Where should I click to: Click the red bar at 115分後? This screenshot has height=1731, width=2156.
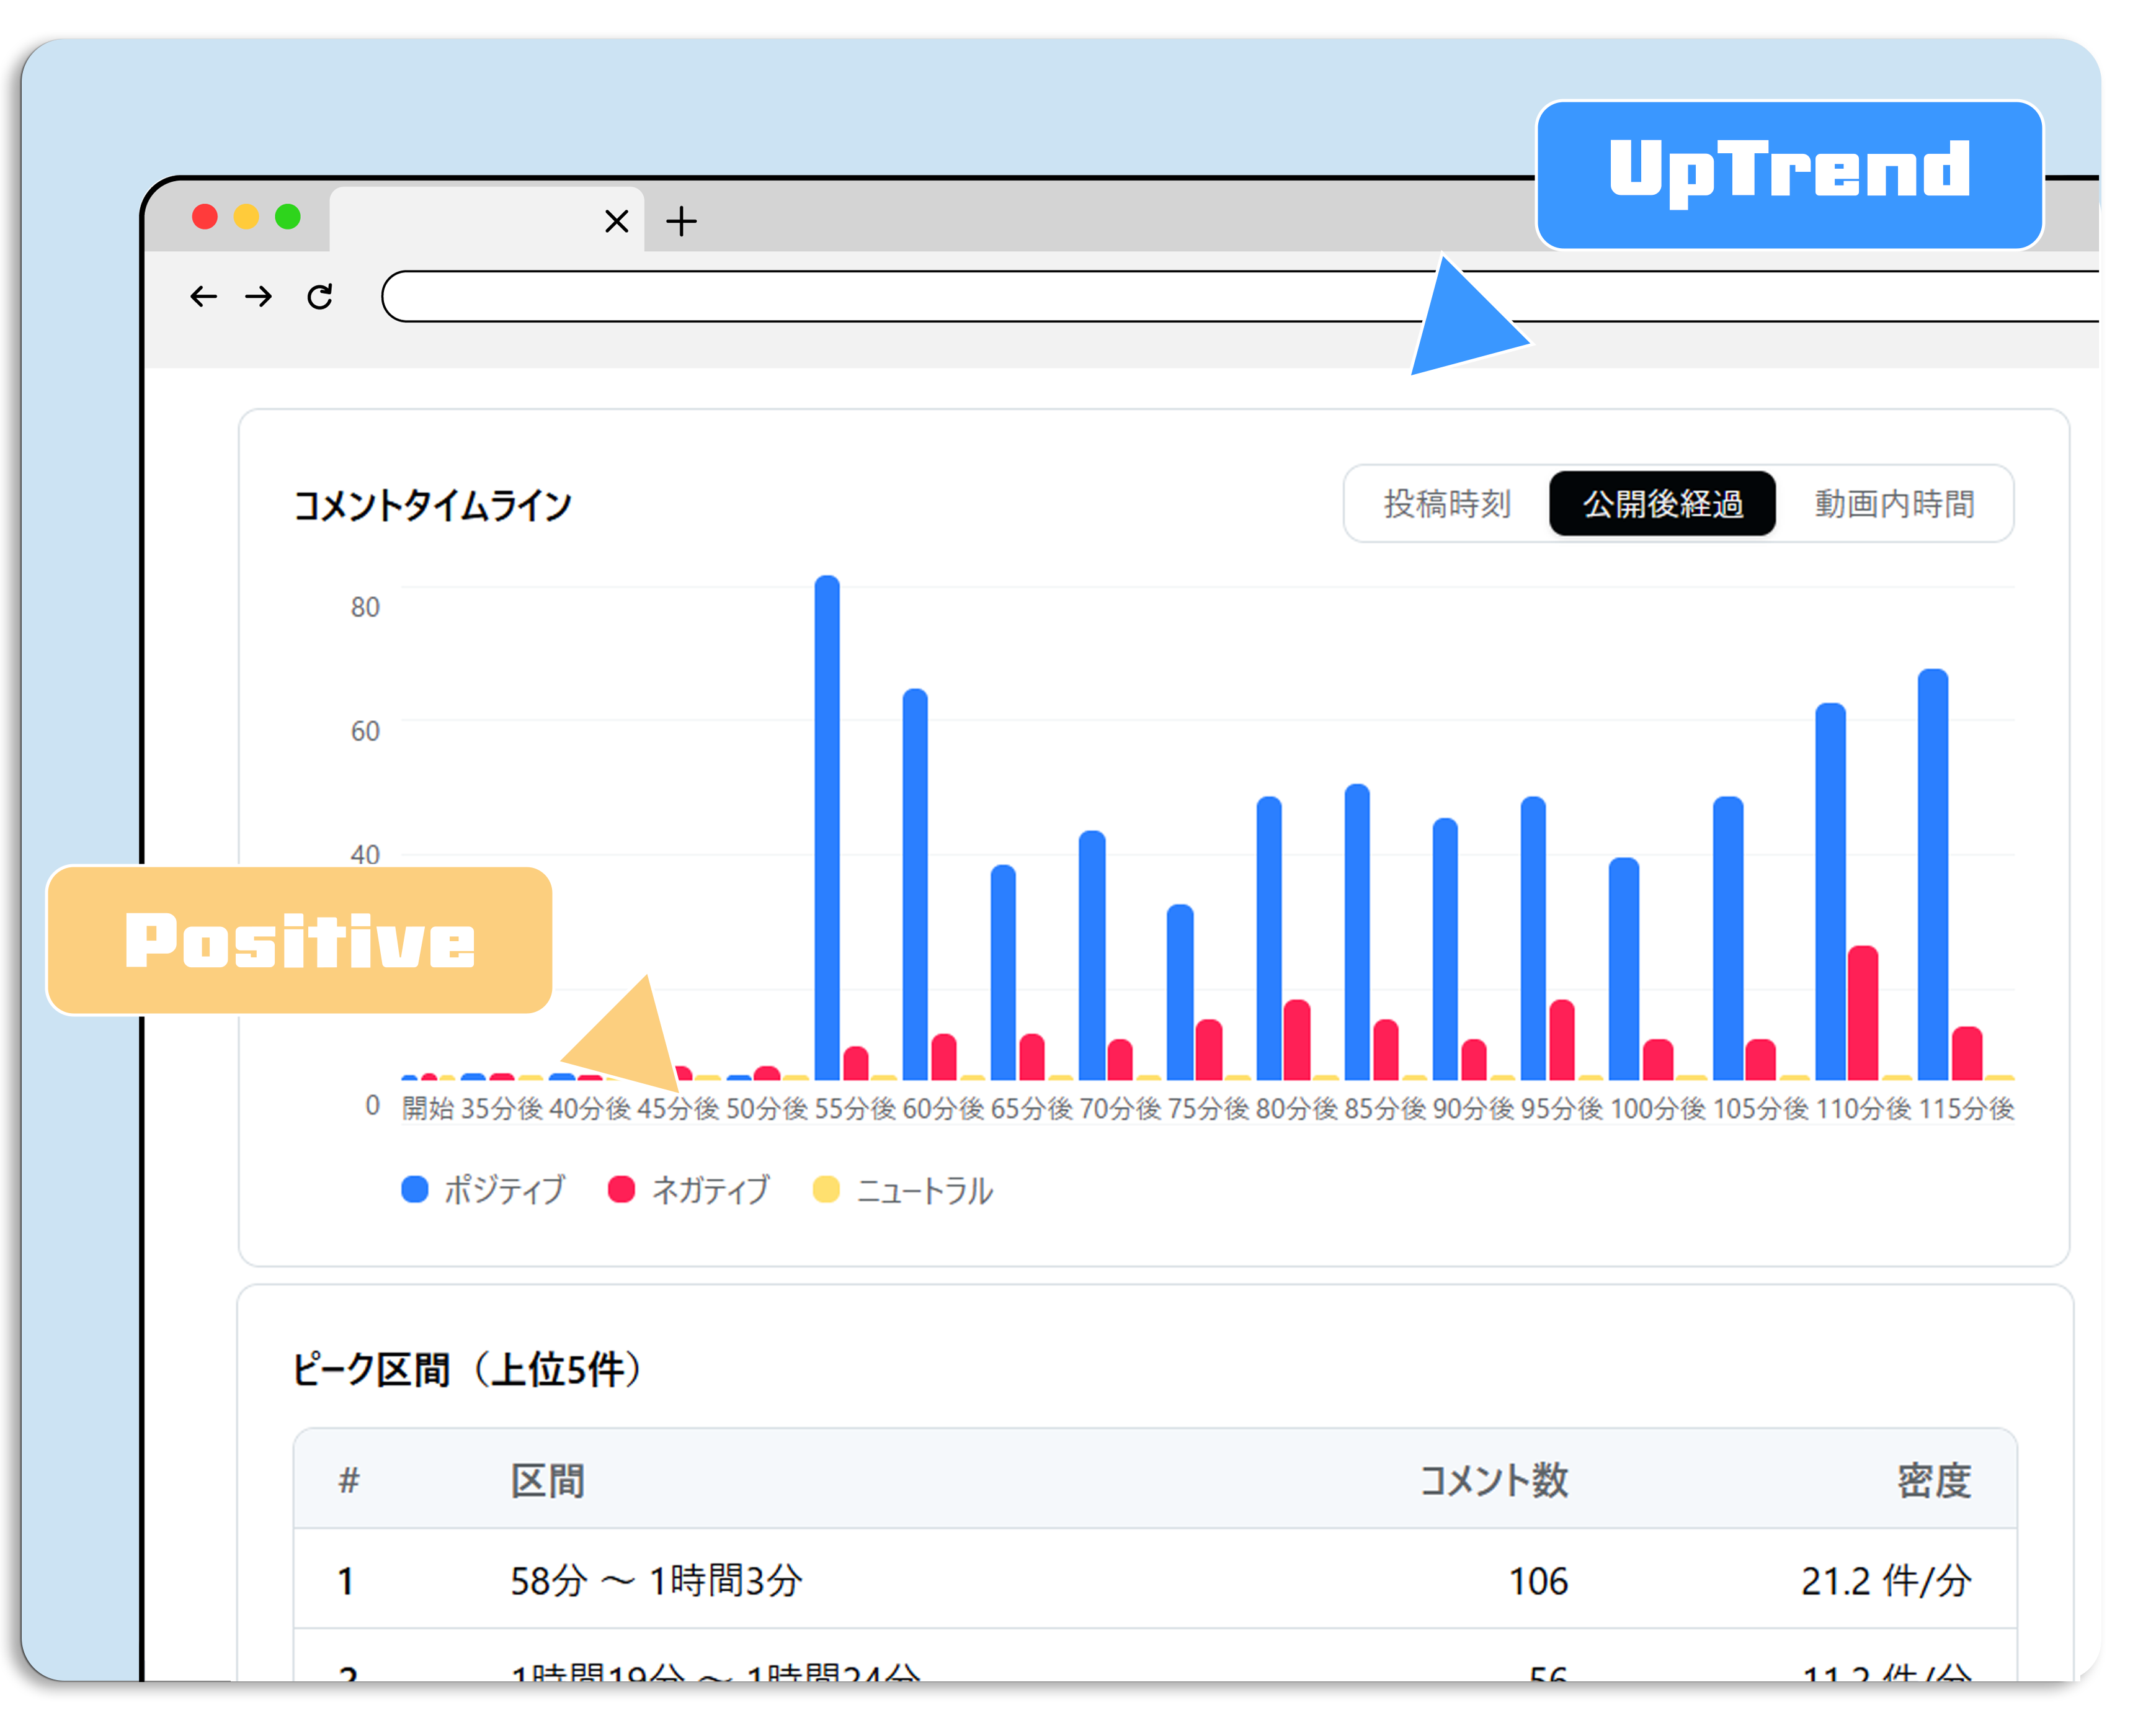coord(1967,1053)
